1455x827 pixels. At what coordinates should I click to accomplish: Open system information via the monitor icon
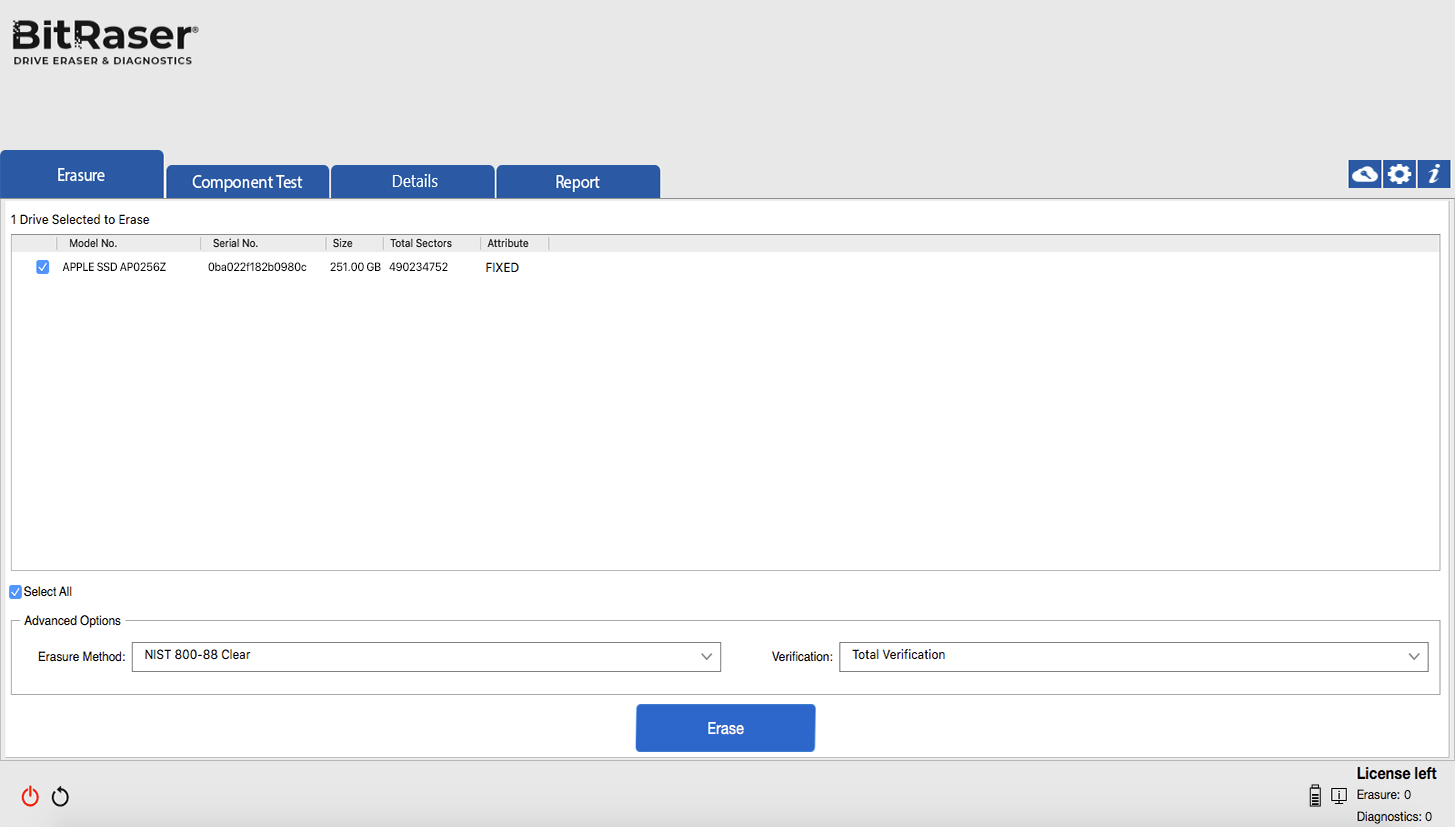coord(1338,795)
